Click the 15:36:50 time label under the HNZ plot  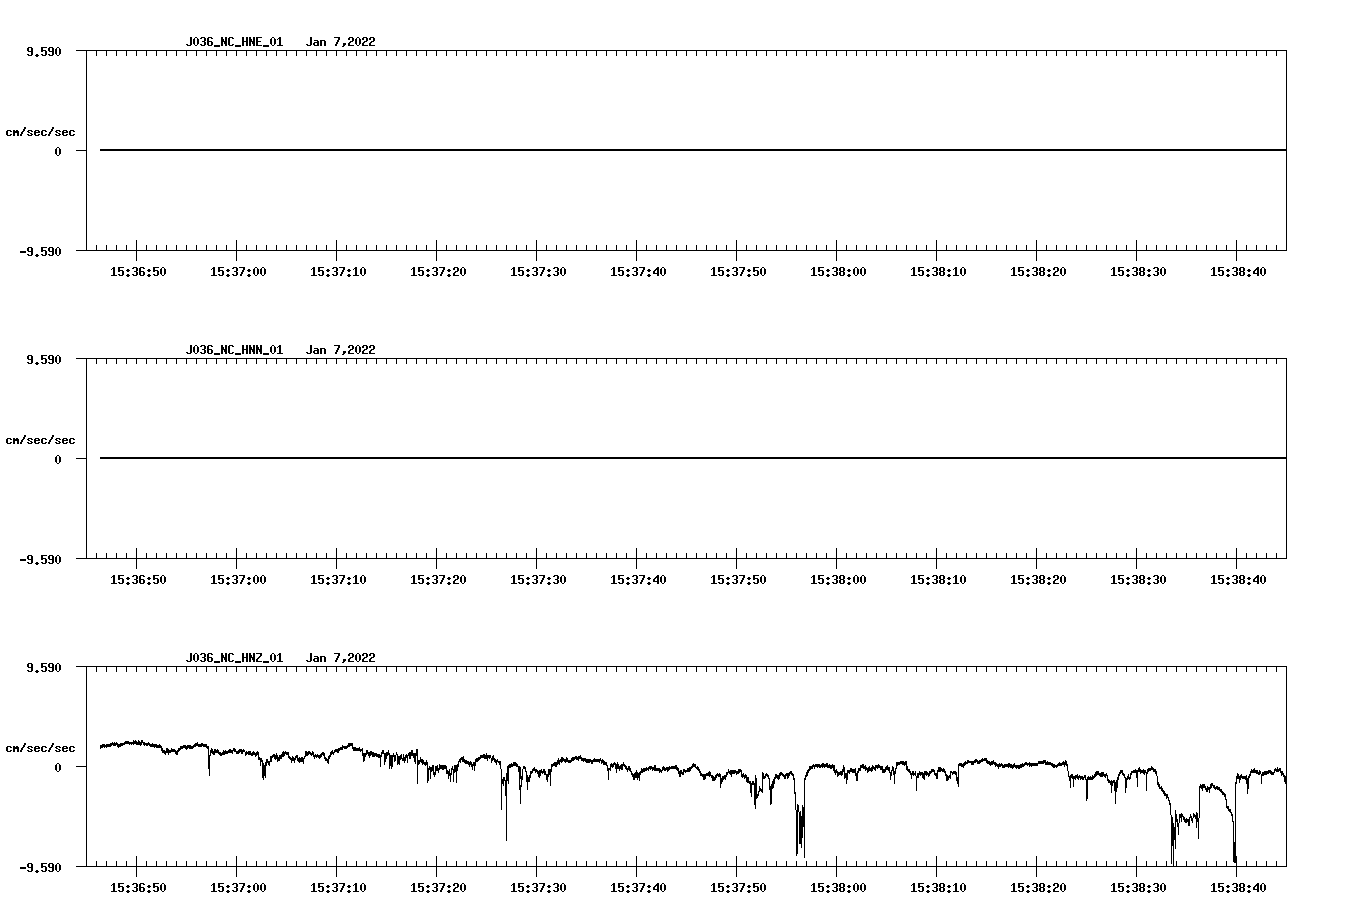[x=138, y=888]
